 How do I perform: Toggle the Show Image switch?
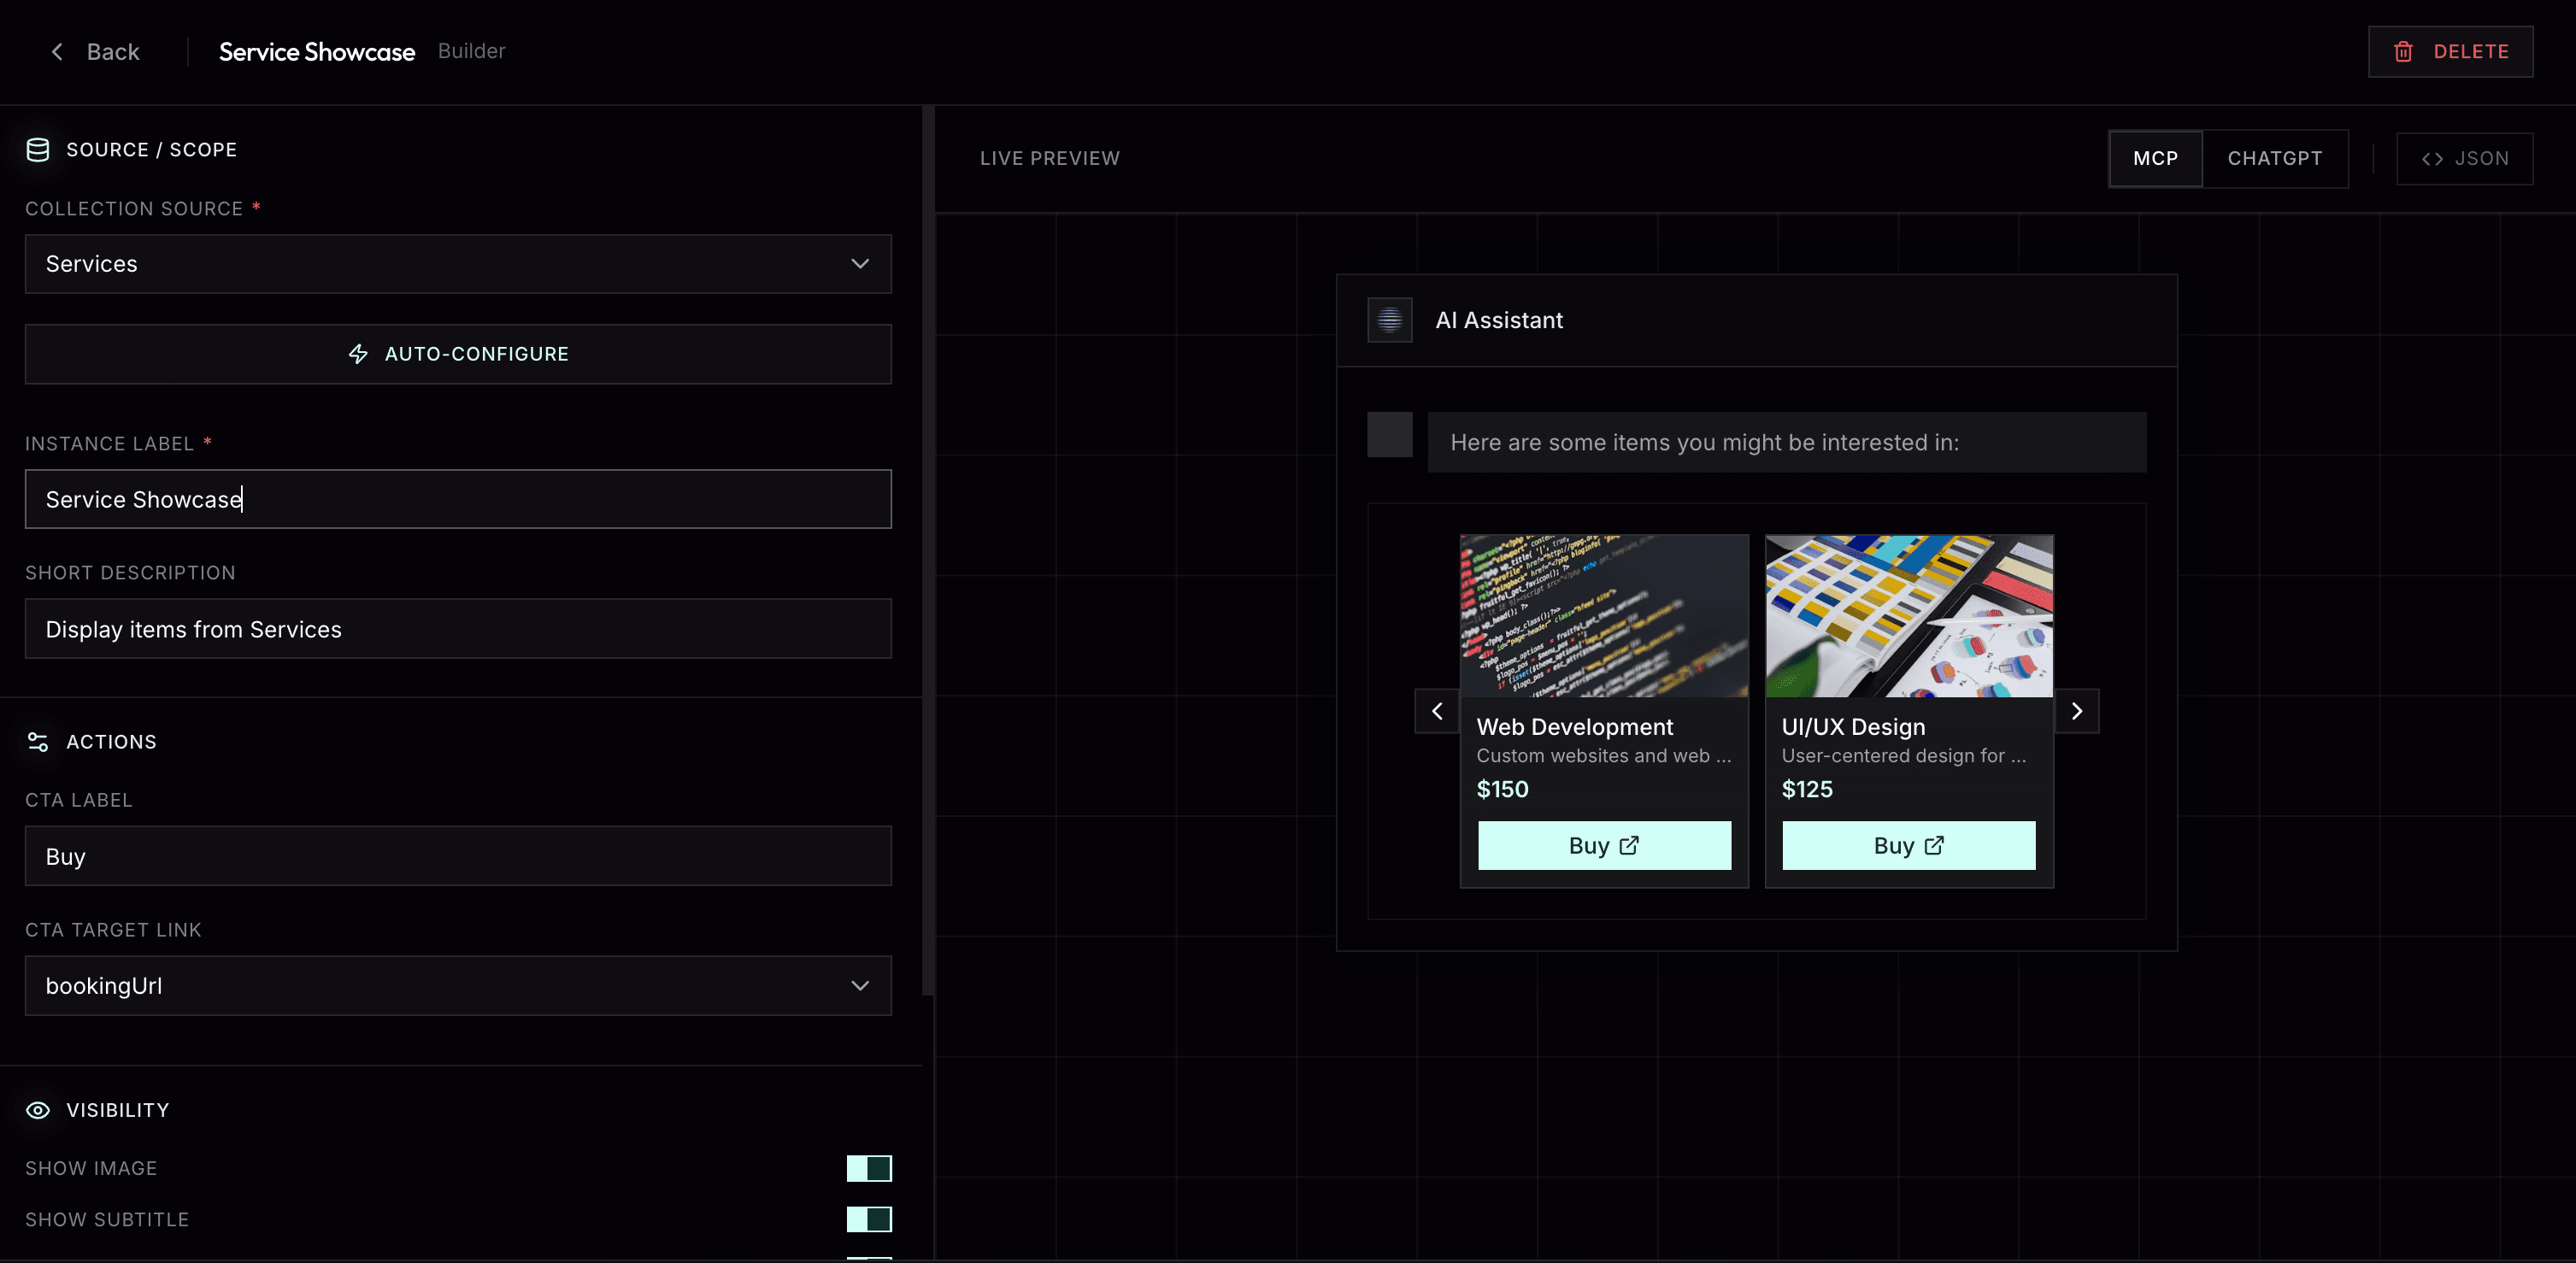[868, 1168]
